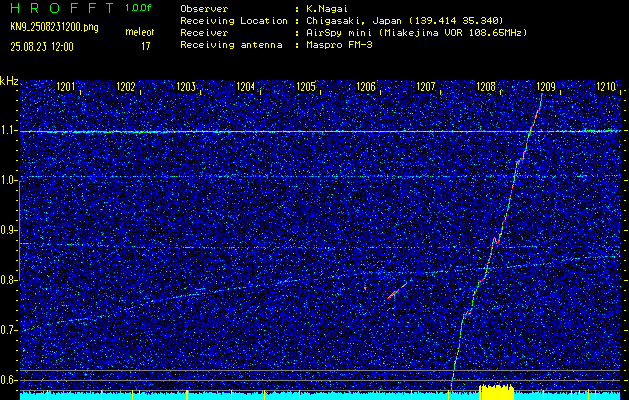Click the 1209 time axis marker

click(x=546, y=86)
